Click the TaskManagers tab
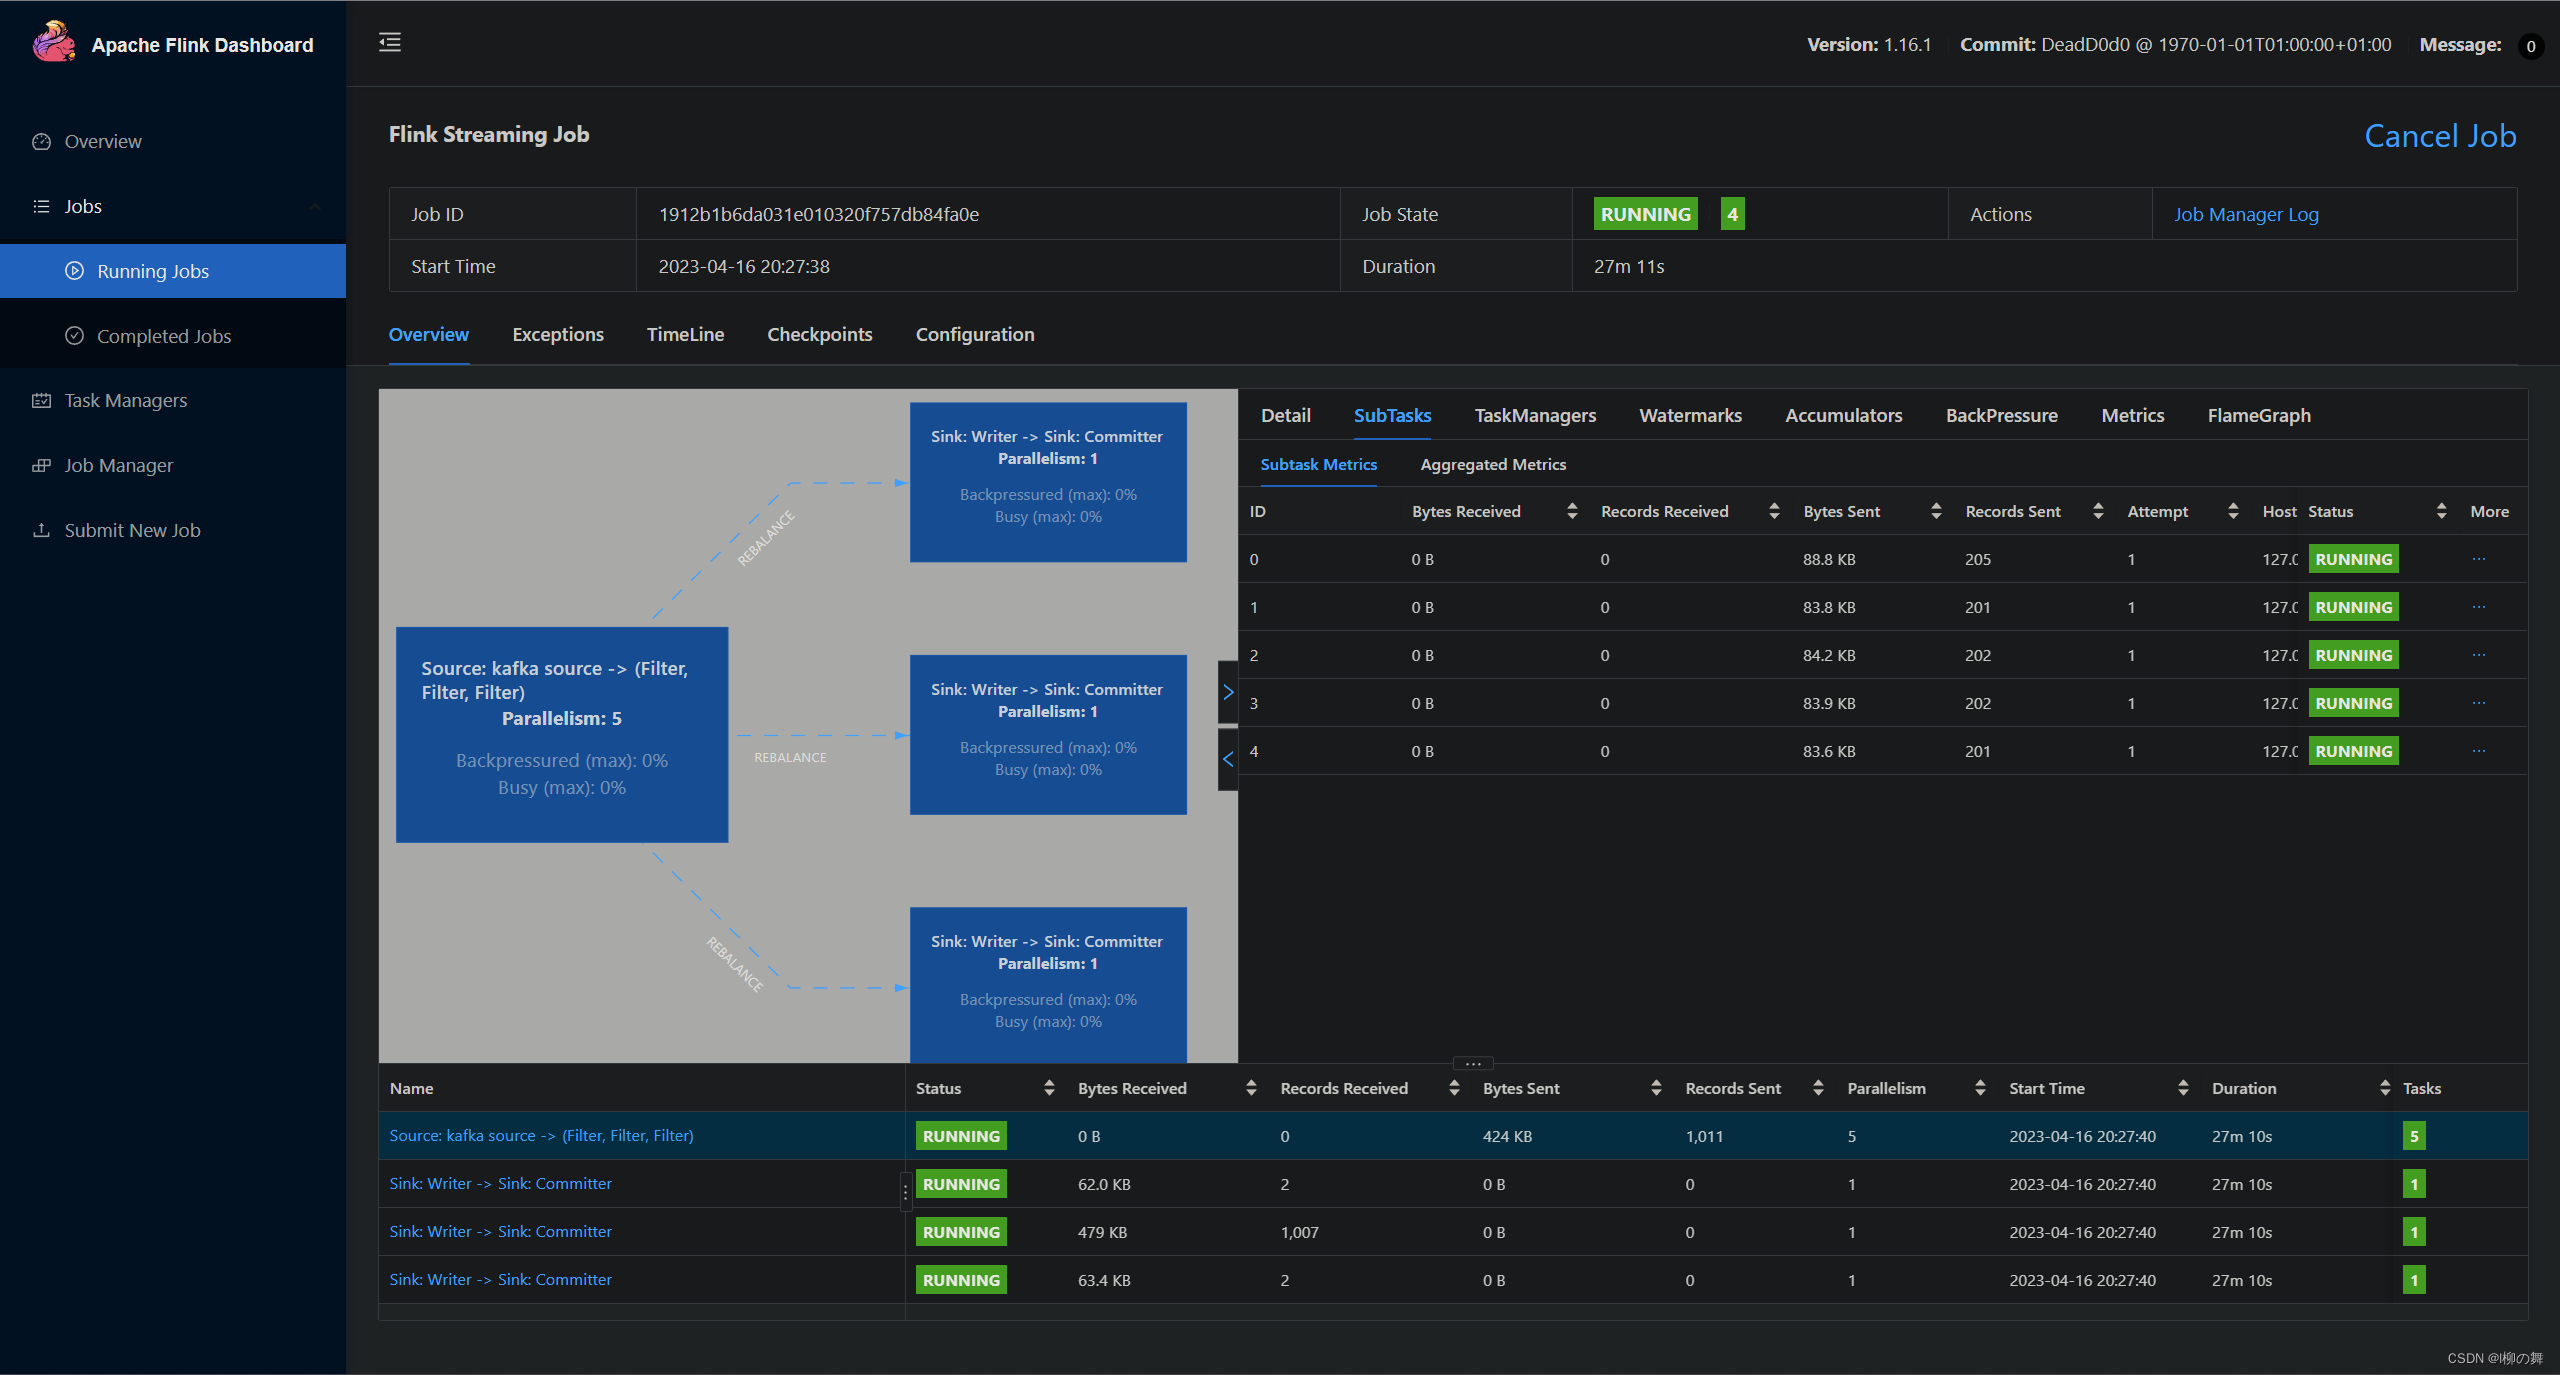 point(1534,413)
